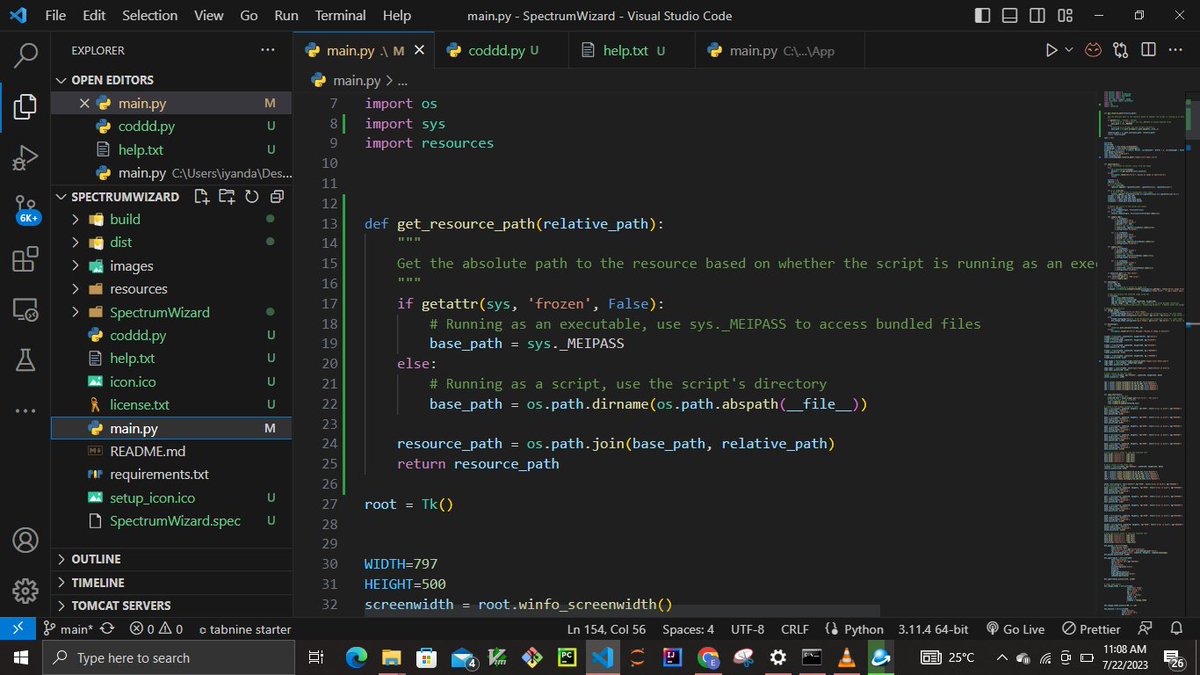
Task: Open the Terminal menu
Action: click(x=340, y=16)
